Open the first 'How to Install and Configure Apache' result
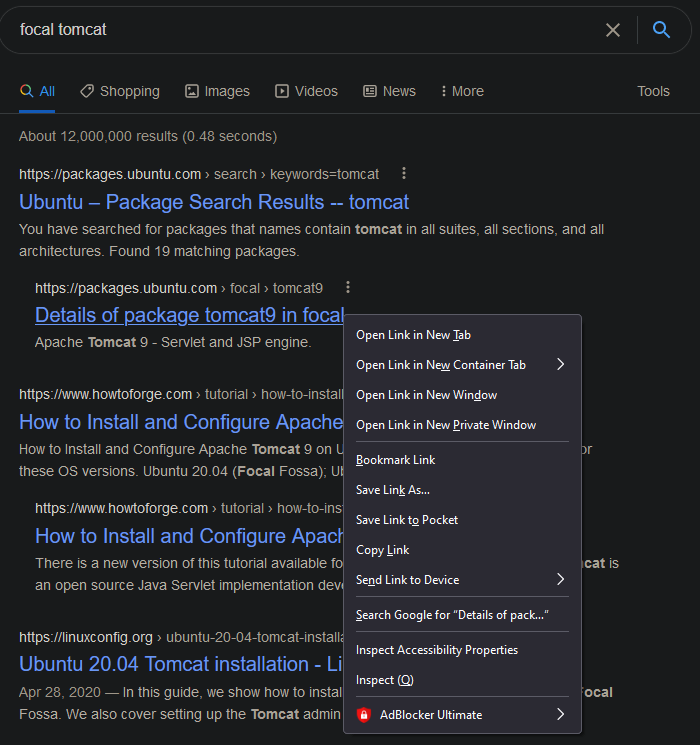The height and width of the screenshot is (745, 700). pyautogui.click(x=181, y=422)
